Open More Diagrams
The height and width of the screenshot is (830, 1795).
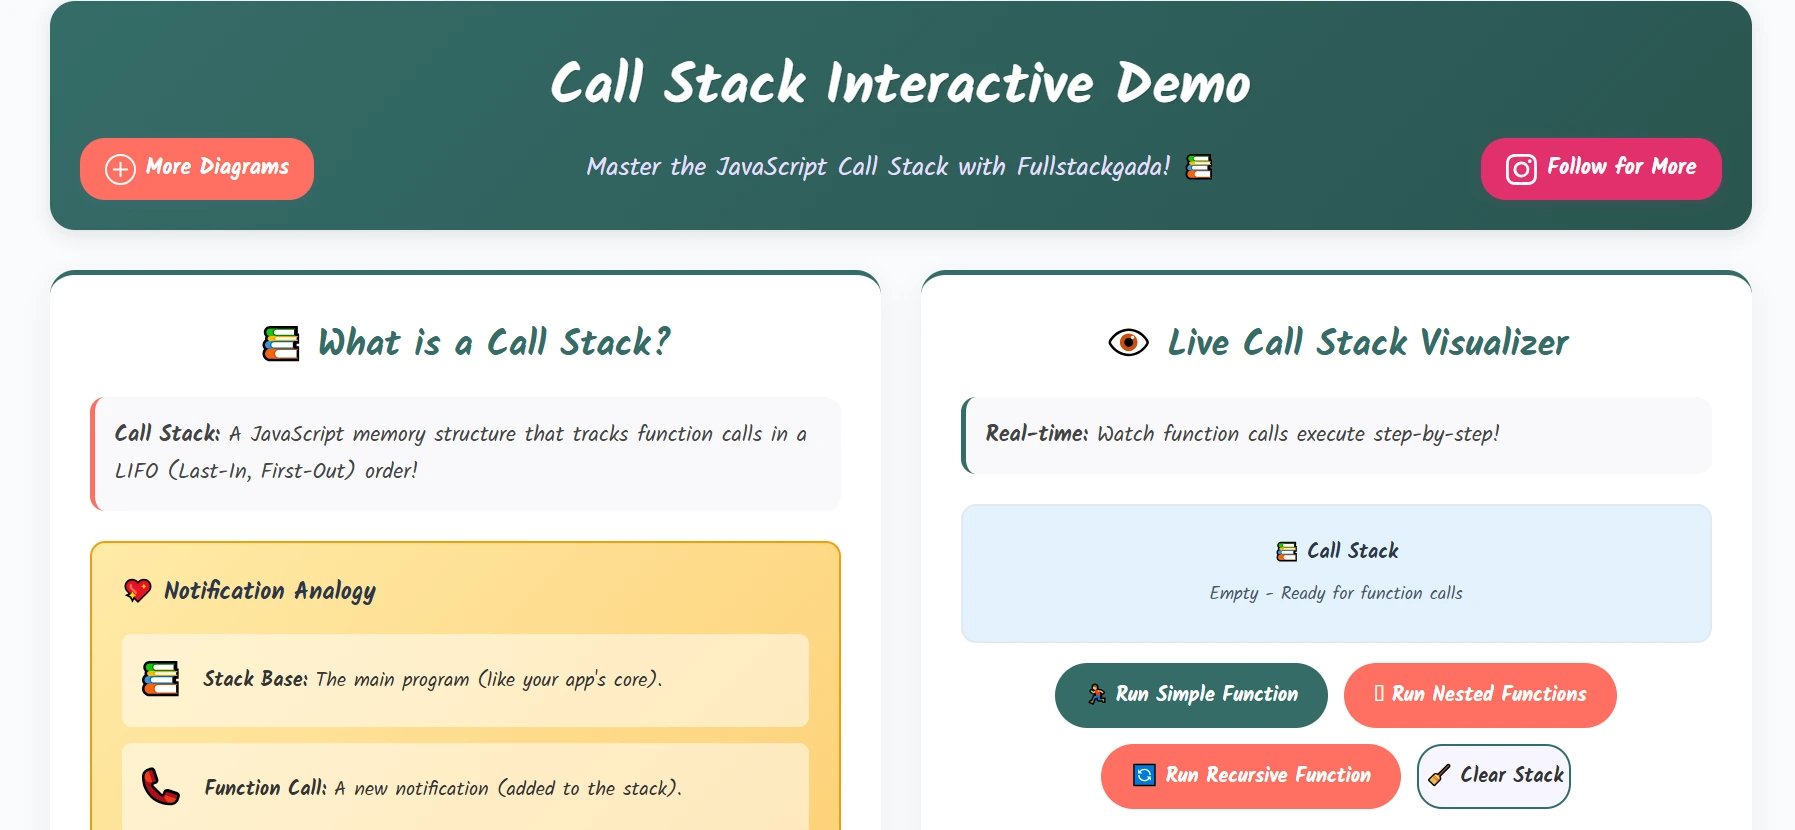click(197, 169)
